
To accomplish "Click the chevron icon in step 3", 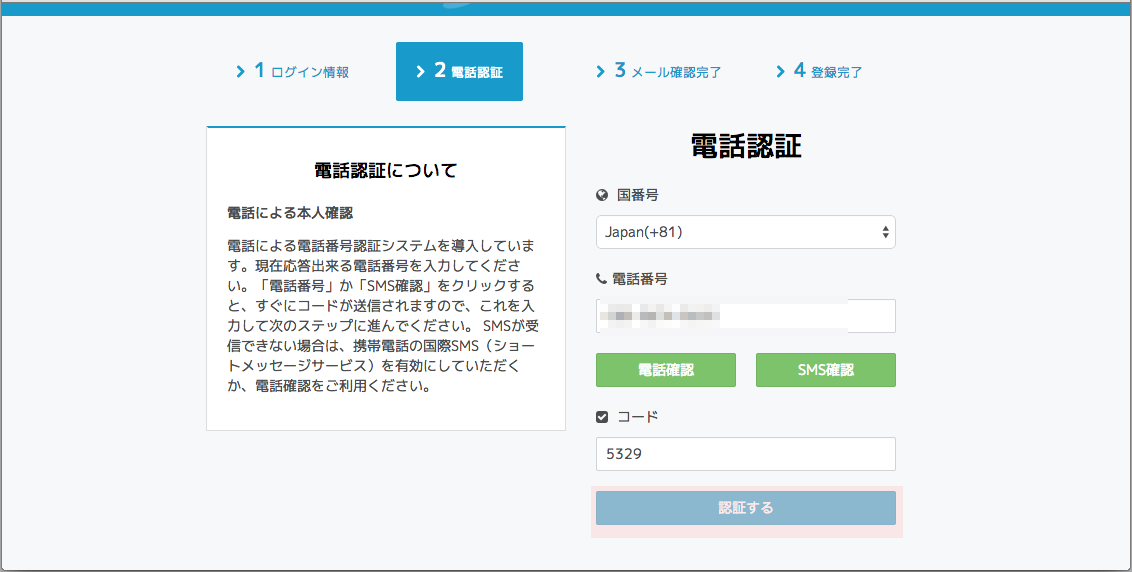I will (600, 72).
